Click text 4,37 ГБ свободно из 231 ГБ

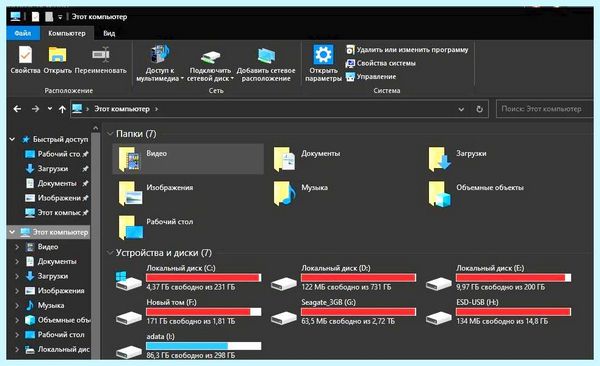pos(191,287)
